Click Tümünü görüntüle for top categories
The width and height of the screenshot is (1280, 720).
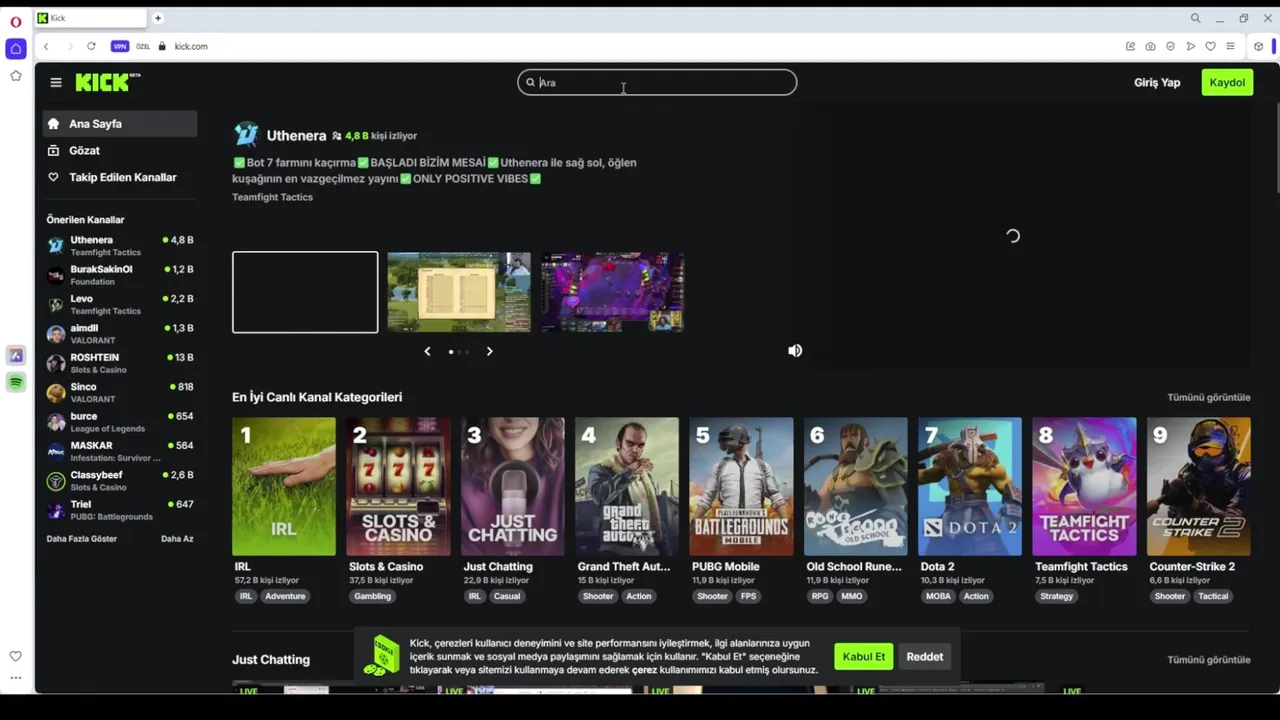(1208, 397)
